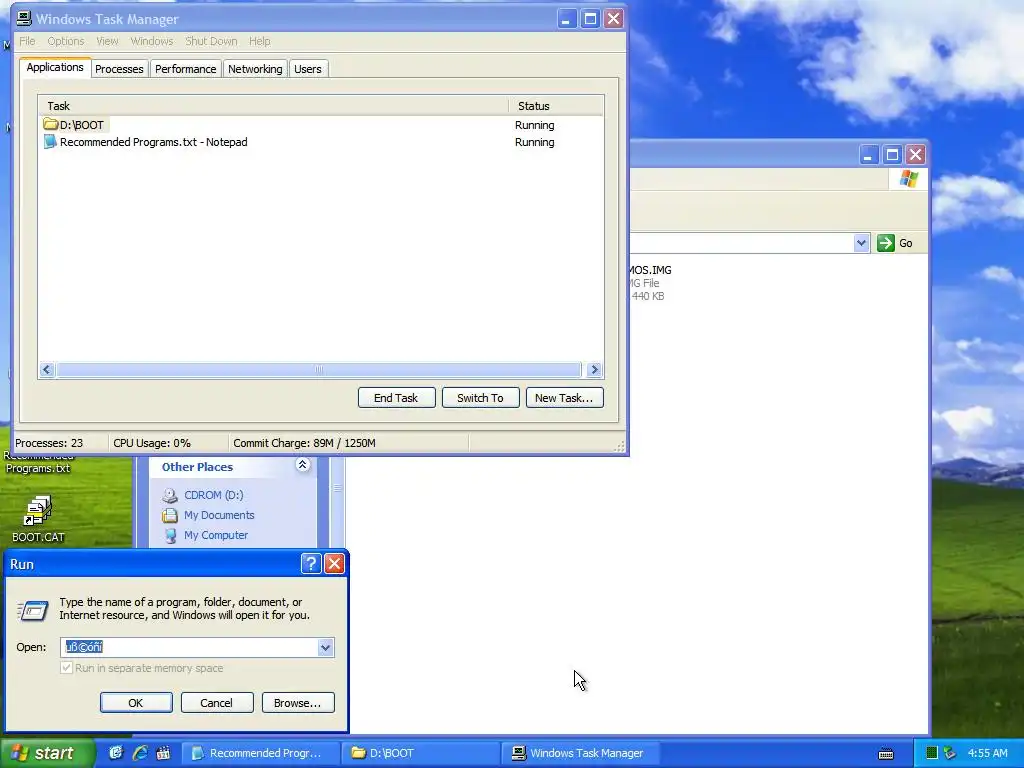1024x768 pixels.
Task: Click the horizontal scrollbar thumb in task list
Action: 319,370
